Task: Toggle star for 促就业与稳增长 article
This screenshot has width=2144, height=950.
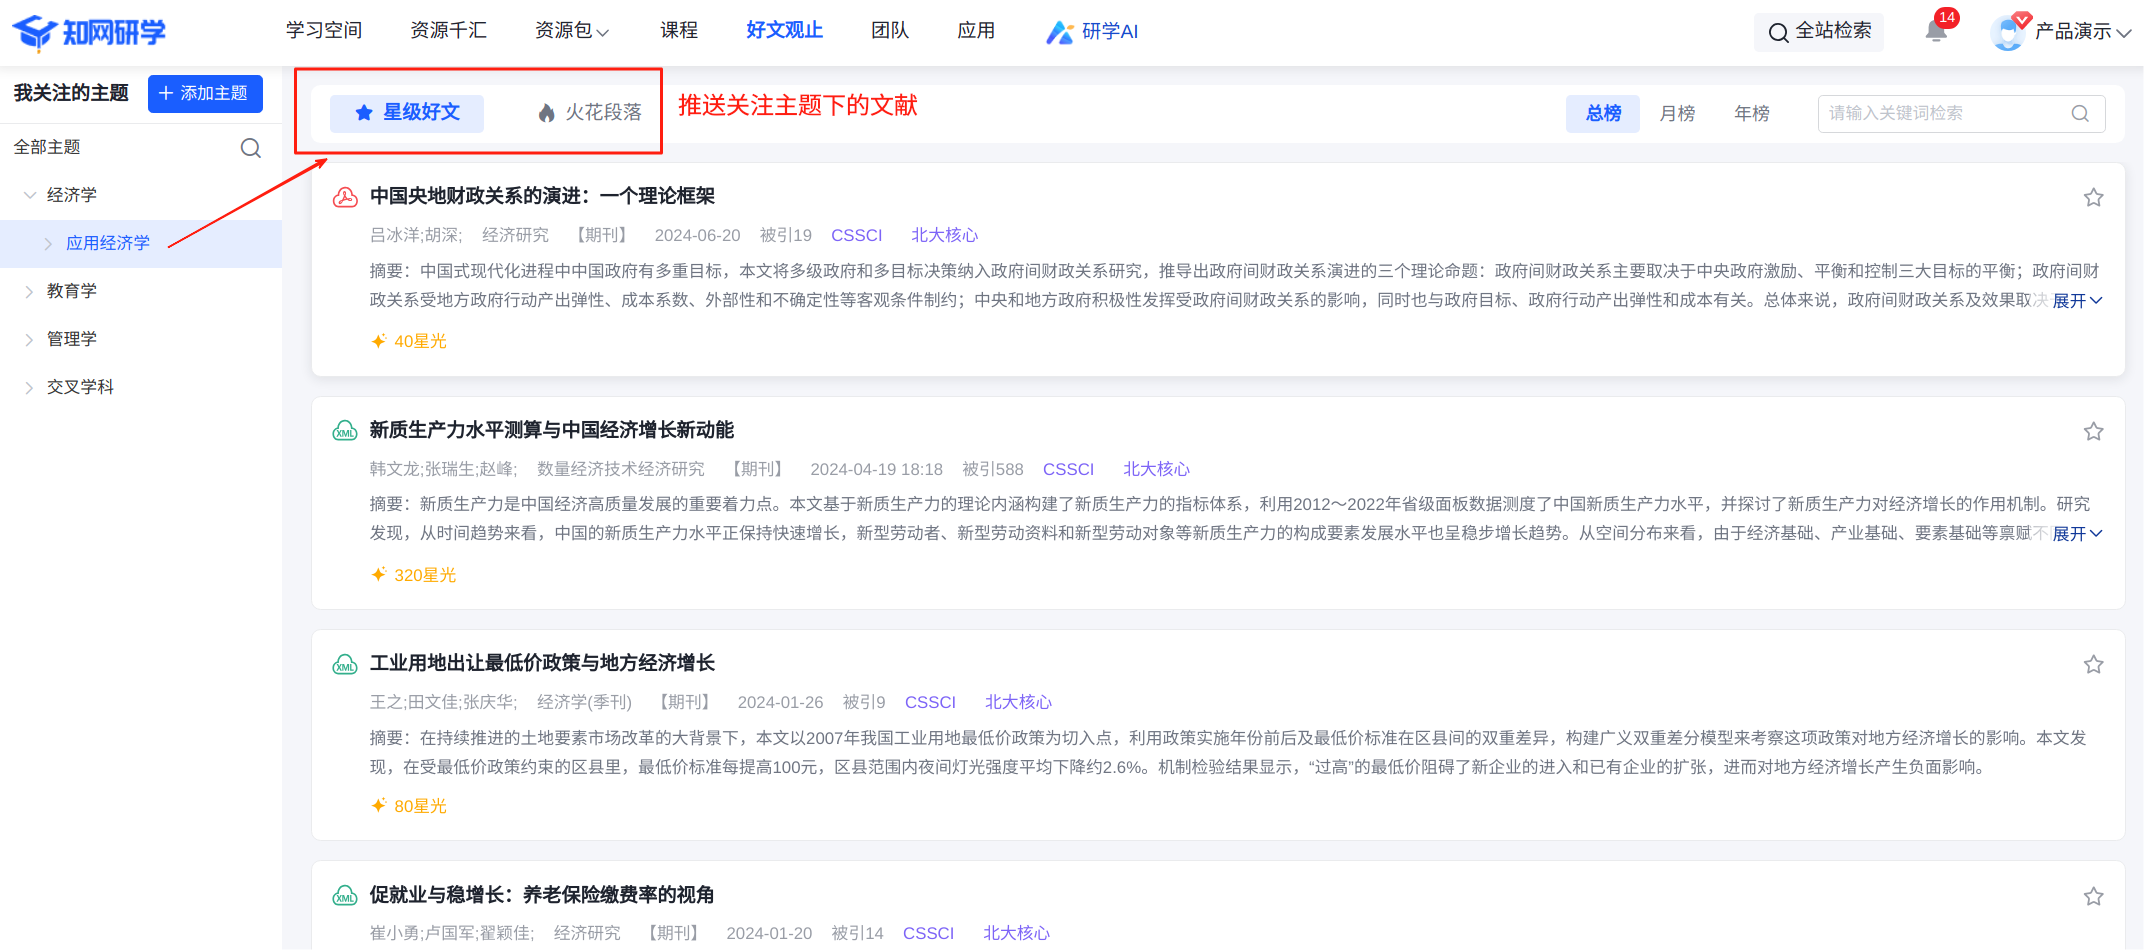Action: [x=2093, y=897]
